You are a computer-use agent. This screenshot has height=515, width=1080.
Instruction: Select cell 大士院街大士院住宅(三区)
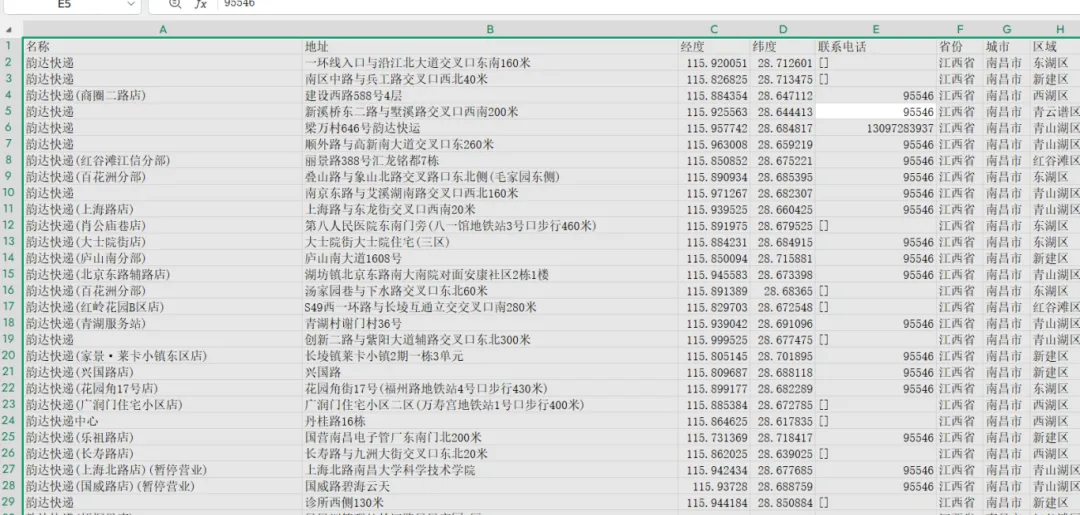point(490,242)
